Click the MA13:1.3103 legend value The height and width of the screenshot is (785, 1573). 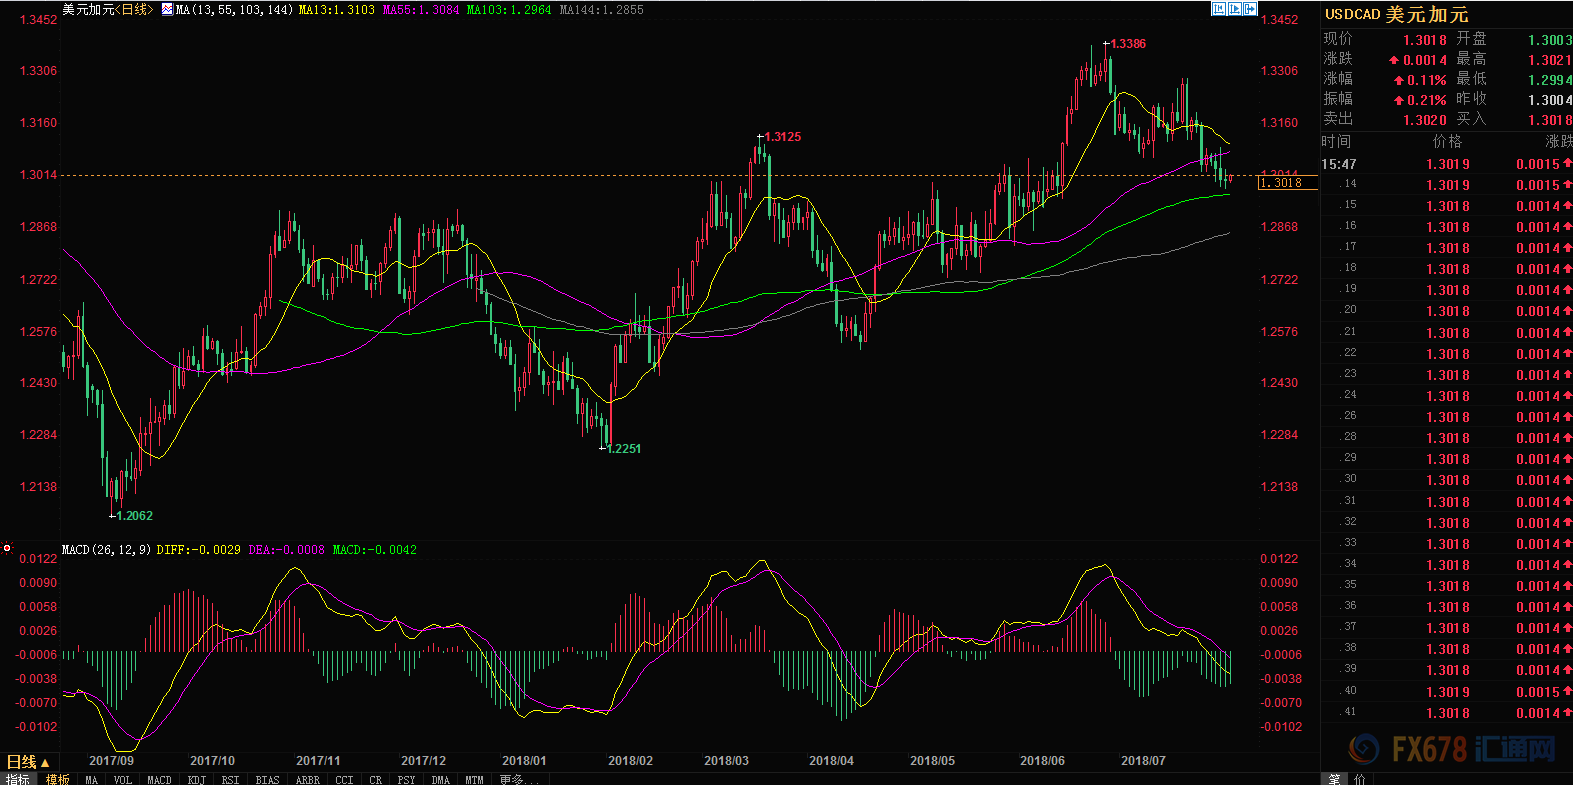[337, 9]
